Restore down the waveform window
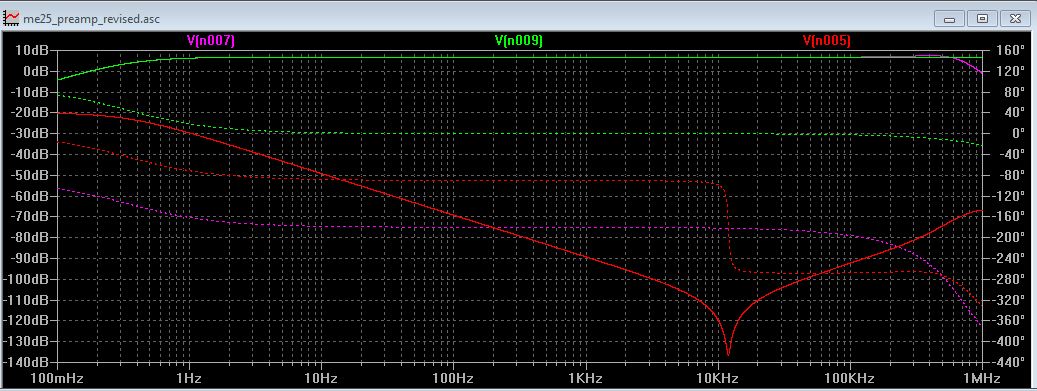The width and height of the screenshot is (1037, 391). (983, 19)
